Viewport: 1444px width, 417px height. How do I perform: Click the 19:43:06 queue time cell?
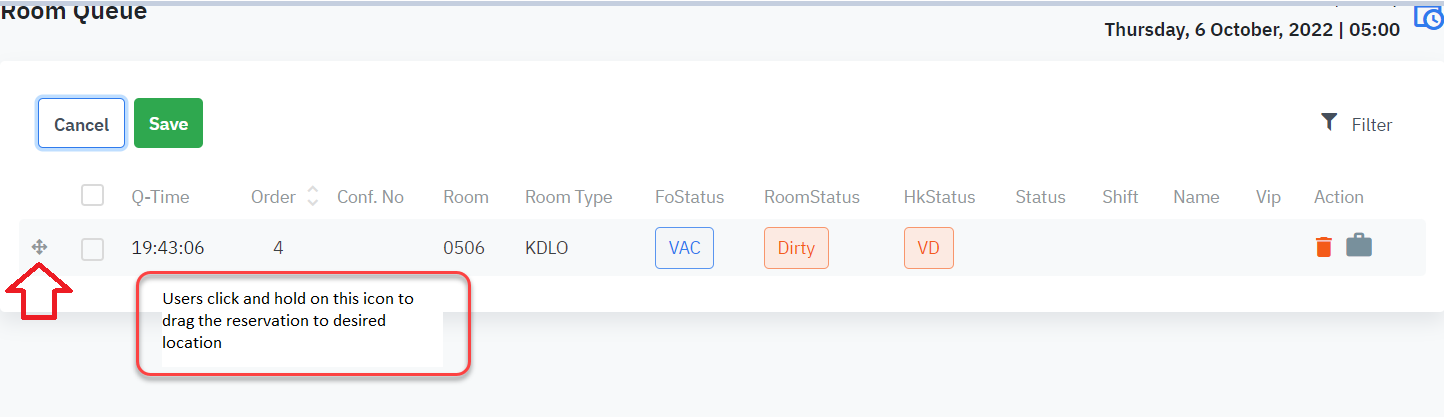tap(168, 248)
